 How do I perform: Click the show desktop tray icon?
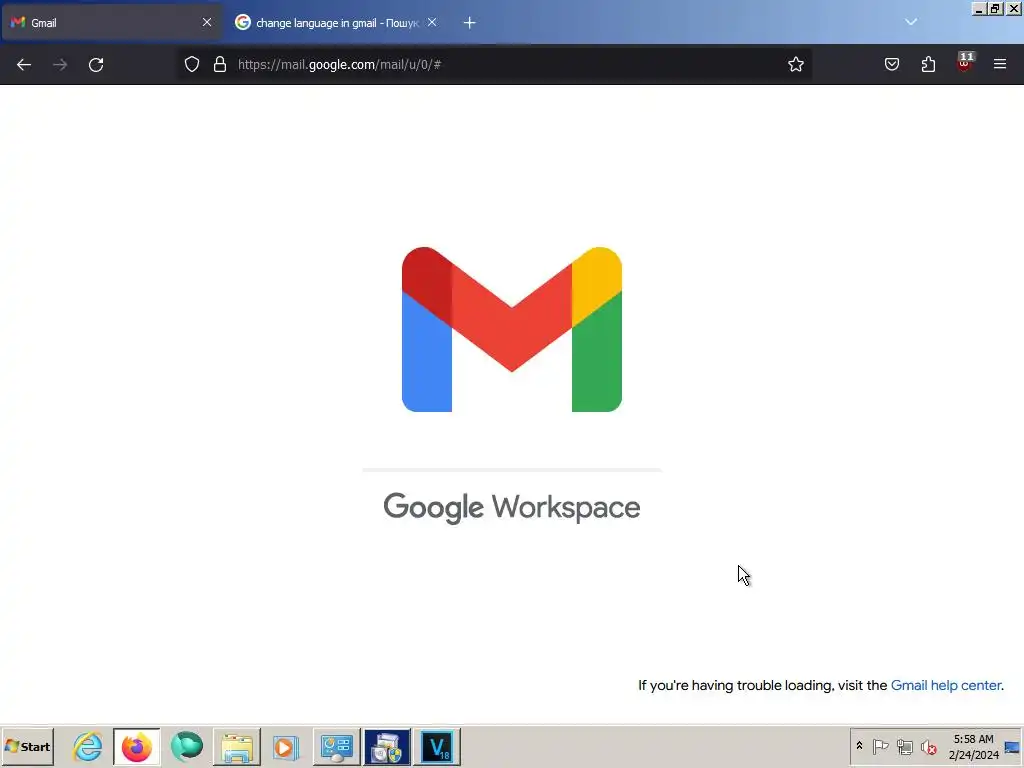[x=1014, y=746]
